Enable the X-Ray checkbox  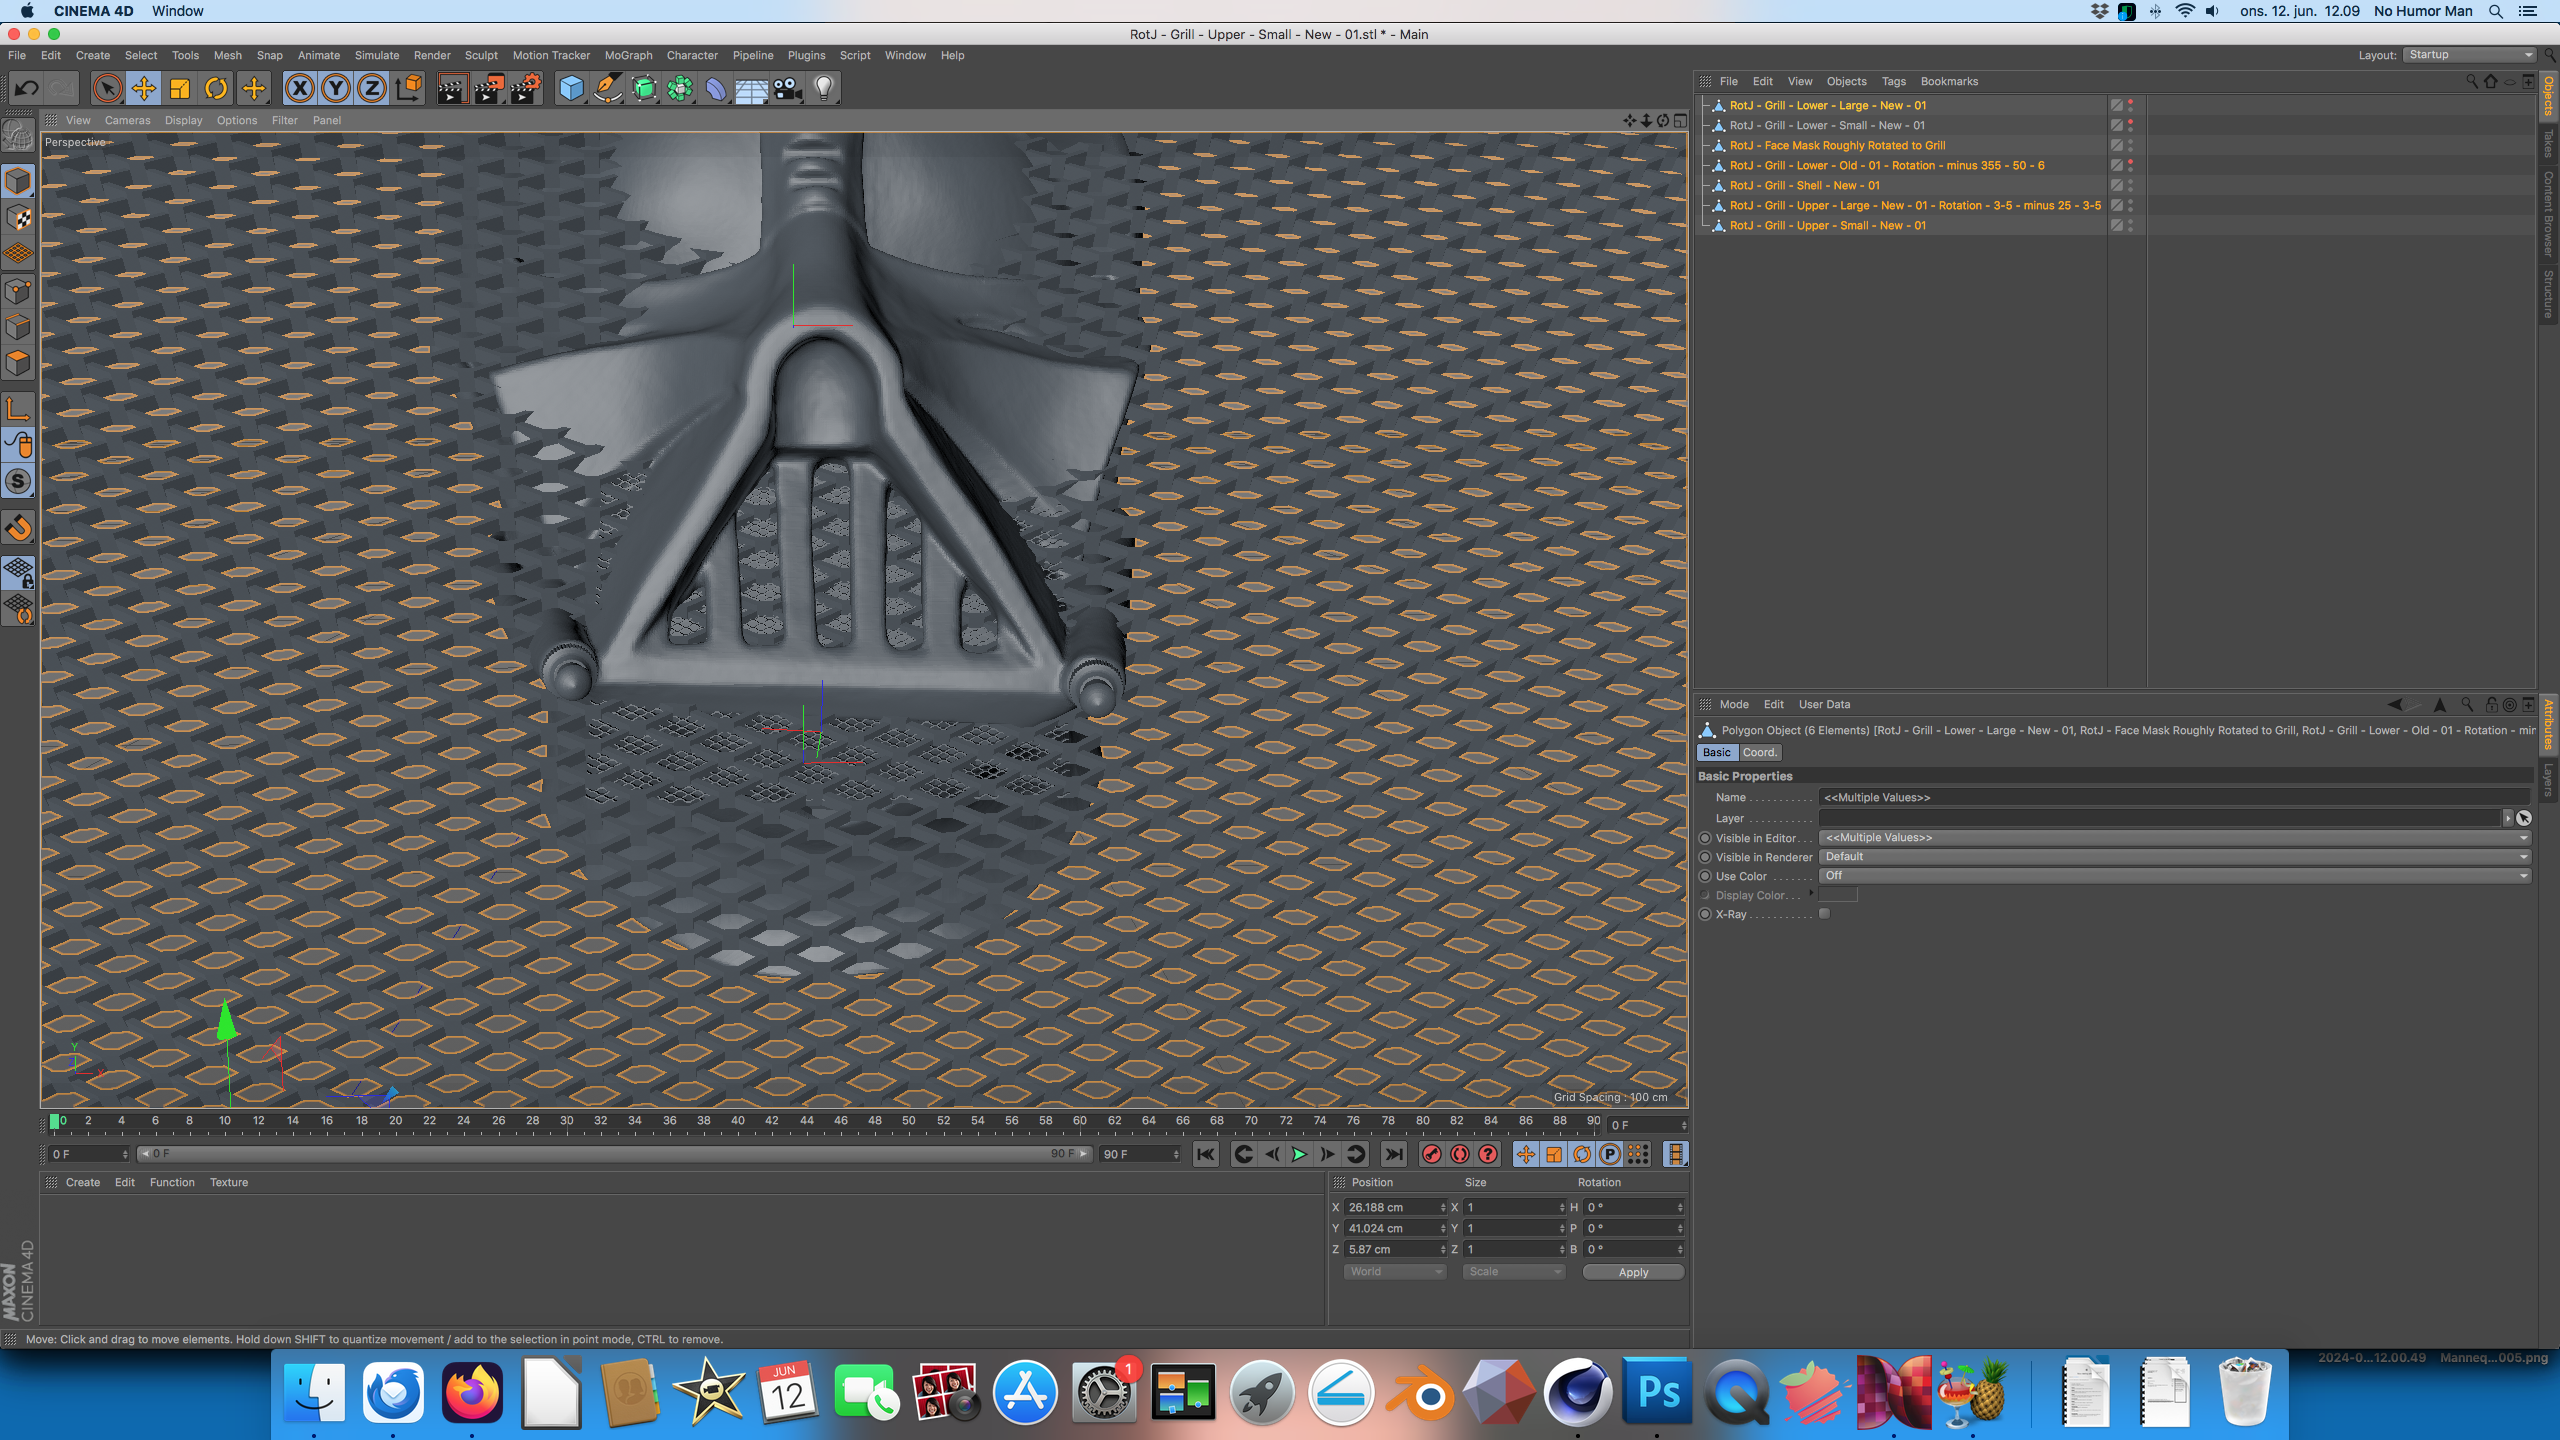click(x=1824, y=914)
